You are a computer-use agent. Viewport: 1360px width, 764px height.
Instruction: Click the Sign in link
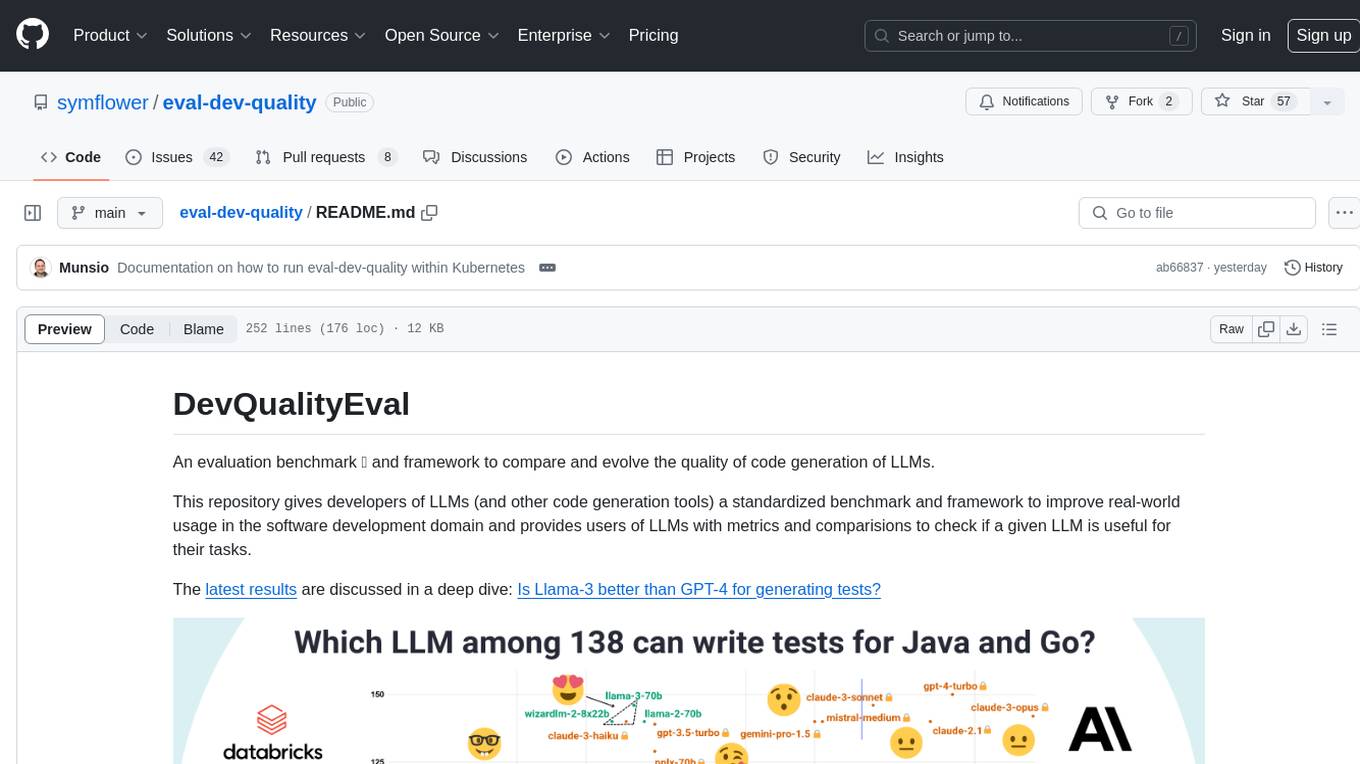click(1245, 35)
